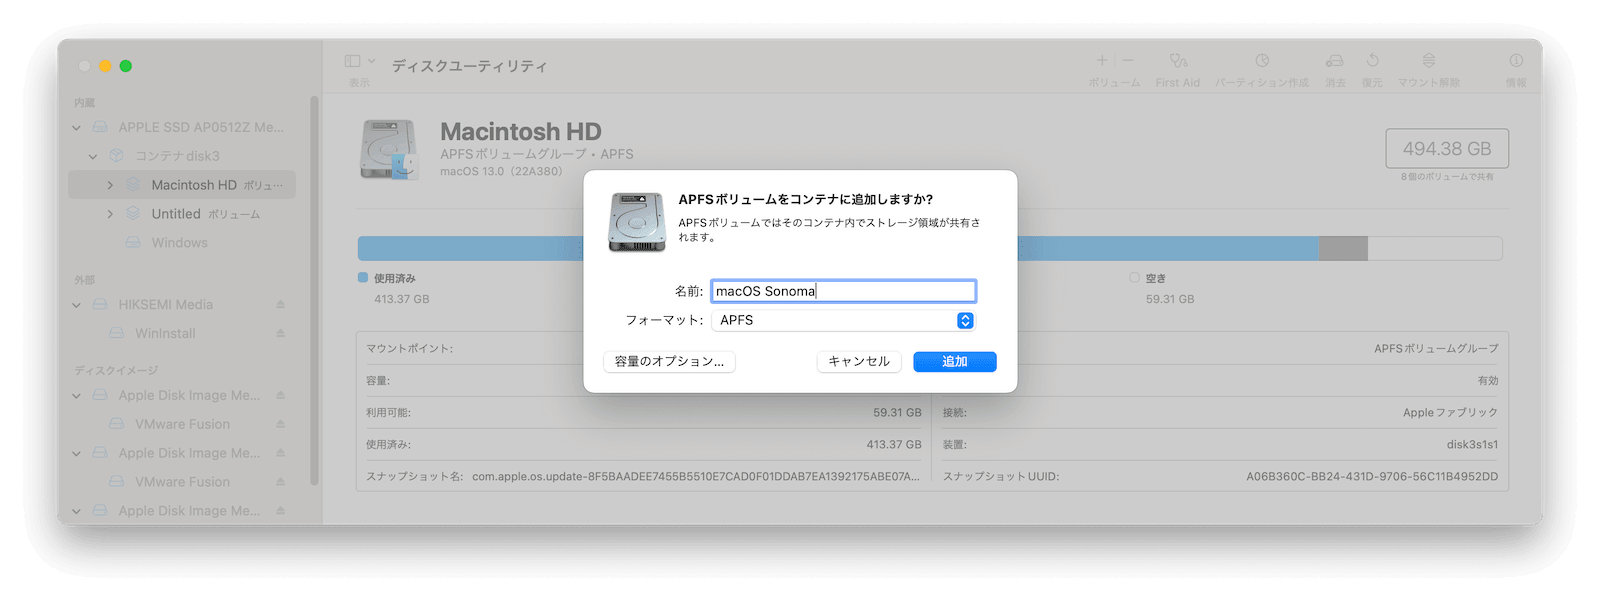The width and height of the screenshot is (1600, 601).
Task: Eject the WinInstall volume
Action: pyautogui.click(x=281, y=333)
